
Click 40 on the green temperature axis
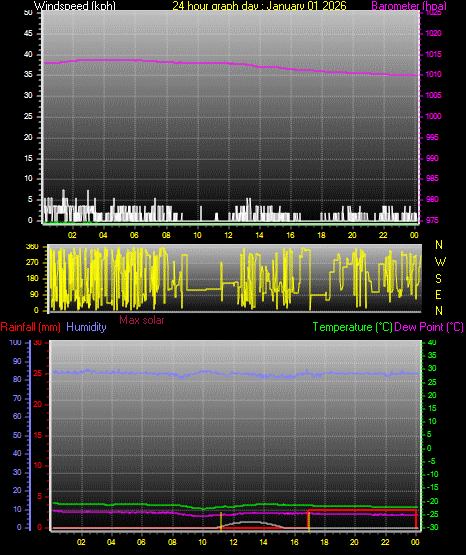pos(432,343)
